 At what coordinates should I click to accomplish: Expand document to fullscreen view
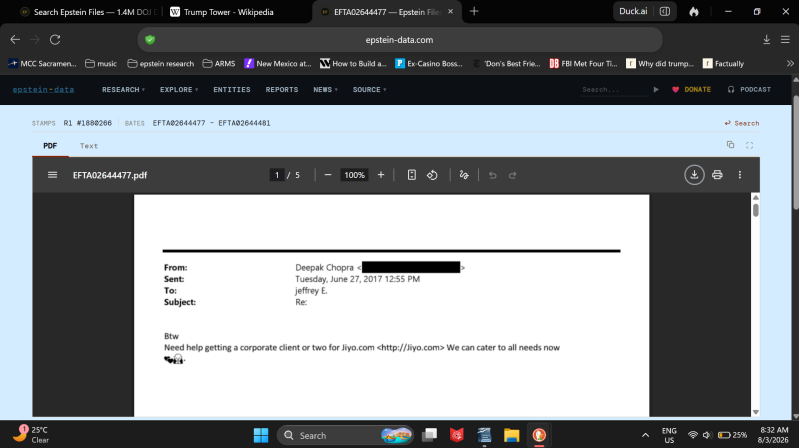pyautogui.click(x=749, y=145)
